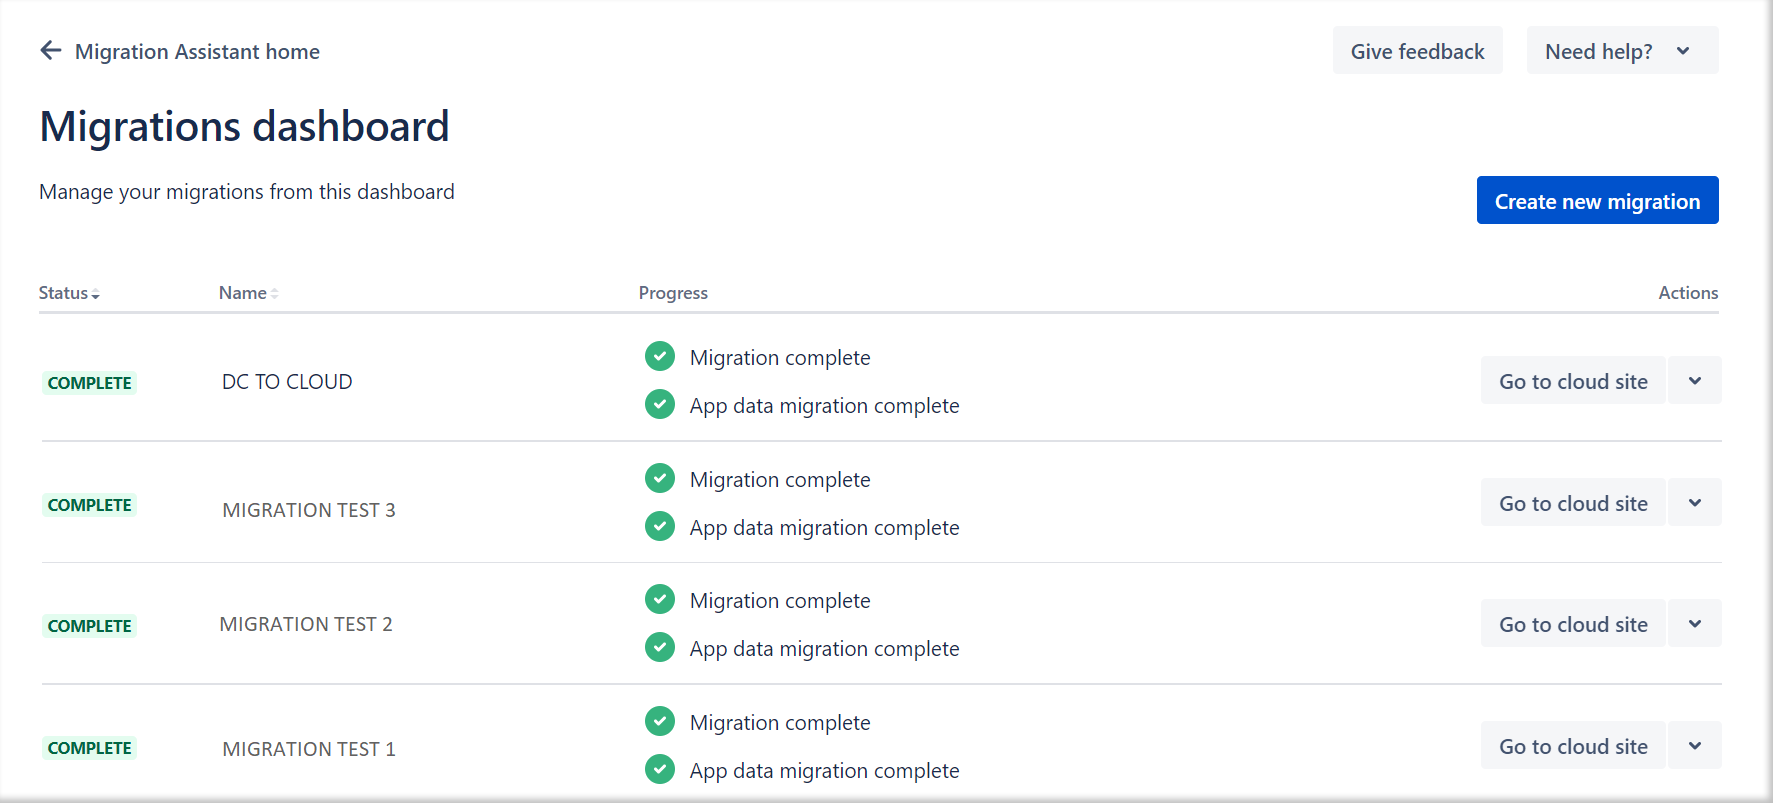Expand more actions for MIGRATION TEST 1

point(1695,746)
